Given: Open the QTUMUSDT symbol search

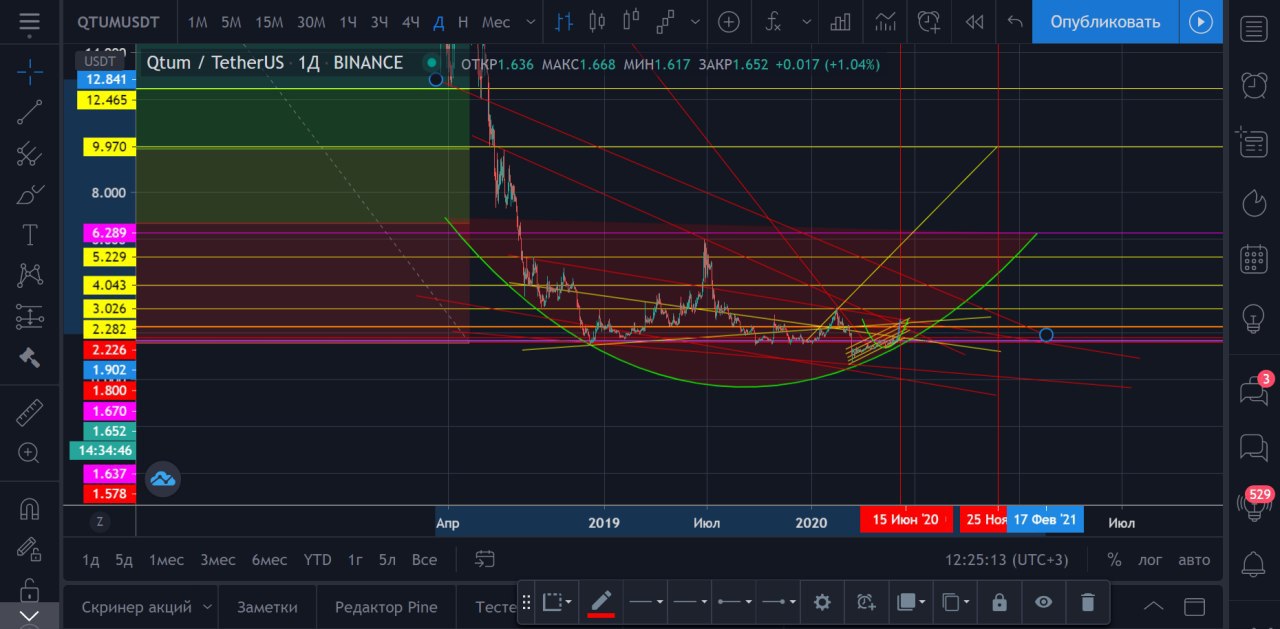Looking at the screenshot, I should click(118, 22).
